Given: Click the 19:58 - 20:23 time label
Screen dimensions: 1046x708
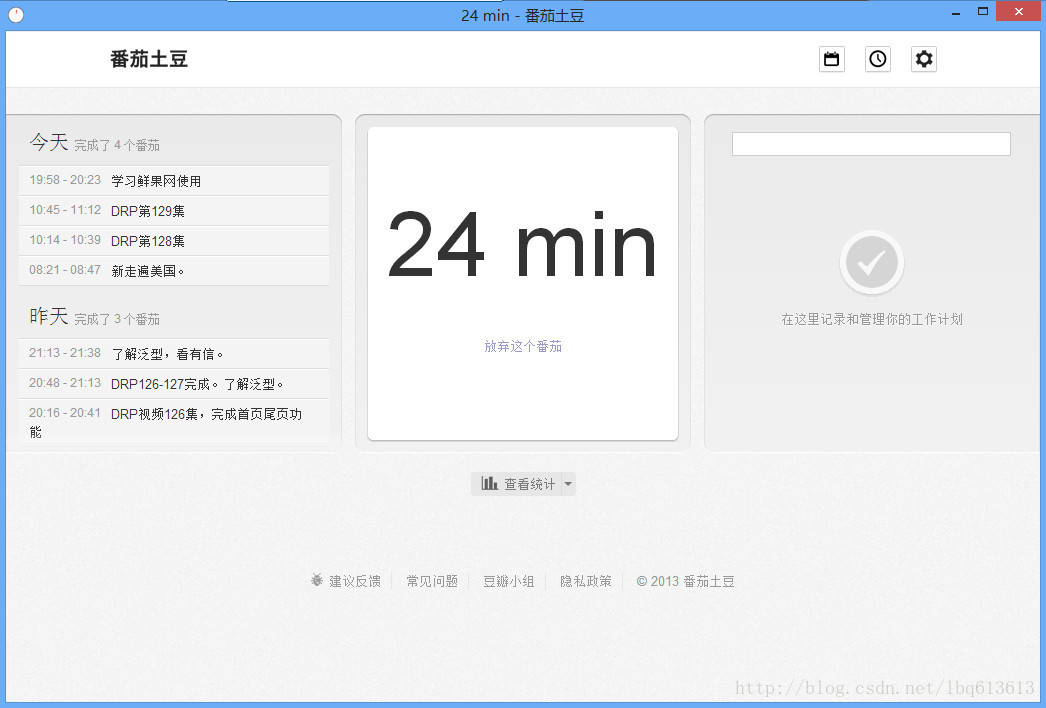Looking at the screenshot, I should pos(65,180).
